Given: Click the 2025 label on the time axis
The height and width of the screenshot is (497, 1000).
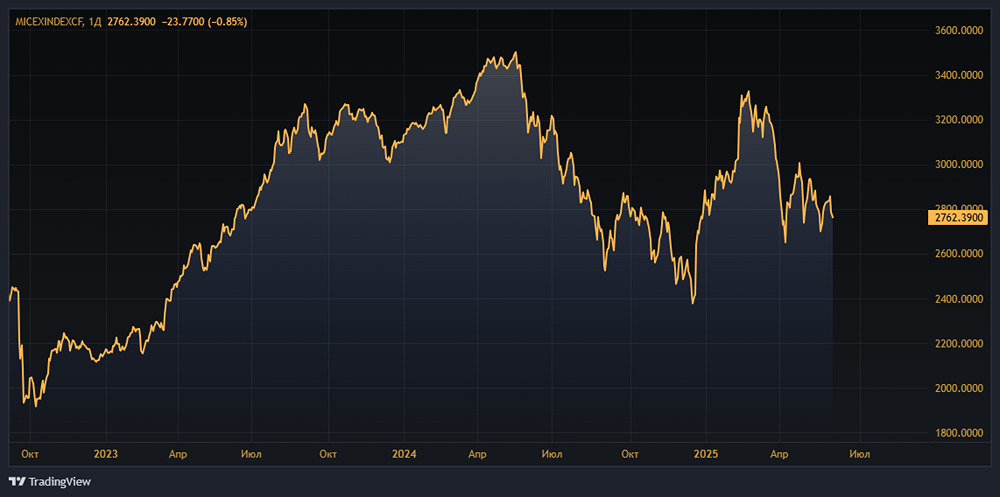Looking at the screenshot, I should [x=705, y=454].
